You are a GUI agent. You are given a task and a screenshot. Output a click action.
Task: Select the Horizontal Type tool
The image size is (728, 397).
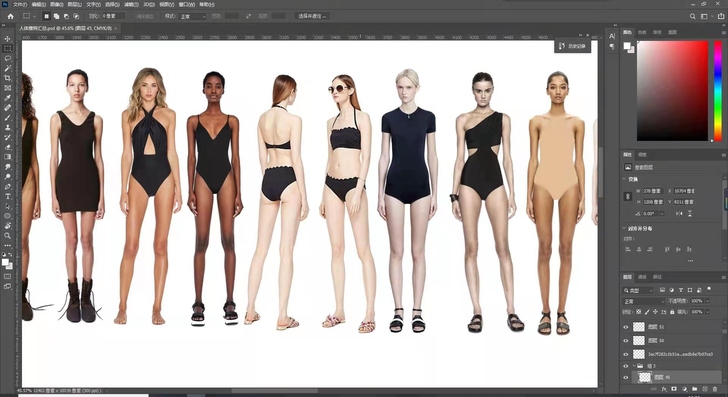click(7, 196)
